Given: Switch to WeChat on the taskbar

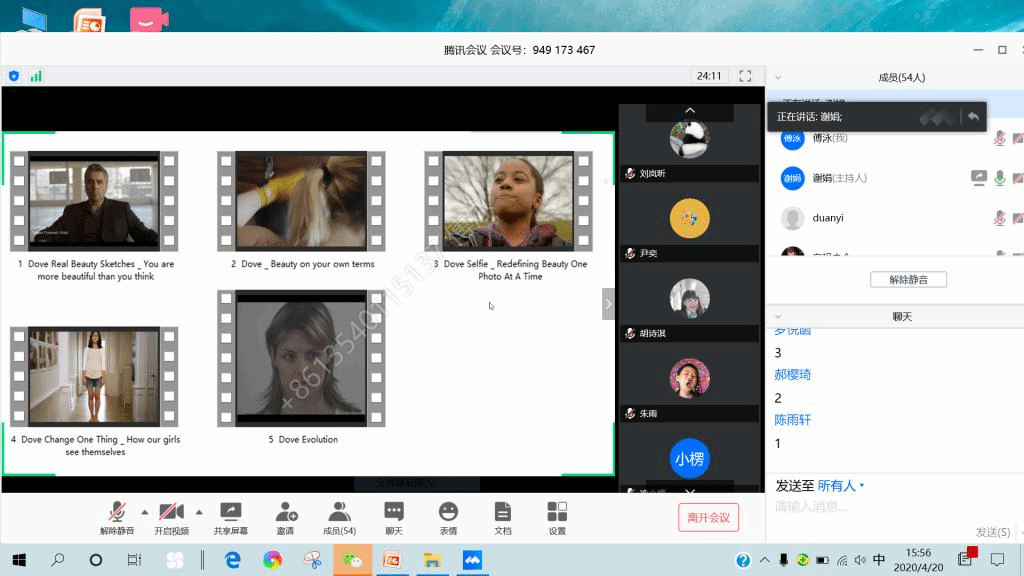Looking at the screenshot, I should point(353,560).
